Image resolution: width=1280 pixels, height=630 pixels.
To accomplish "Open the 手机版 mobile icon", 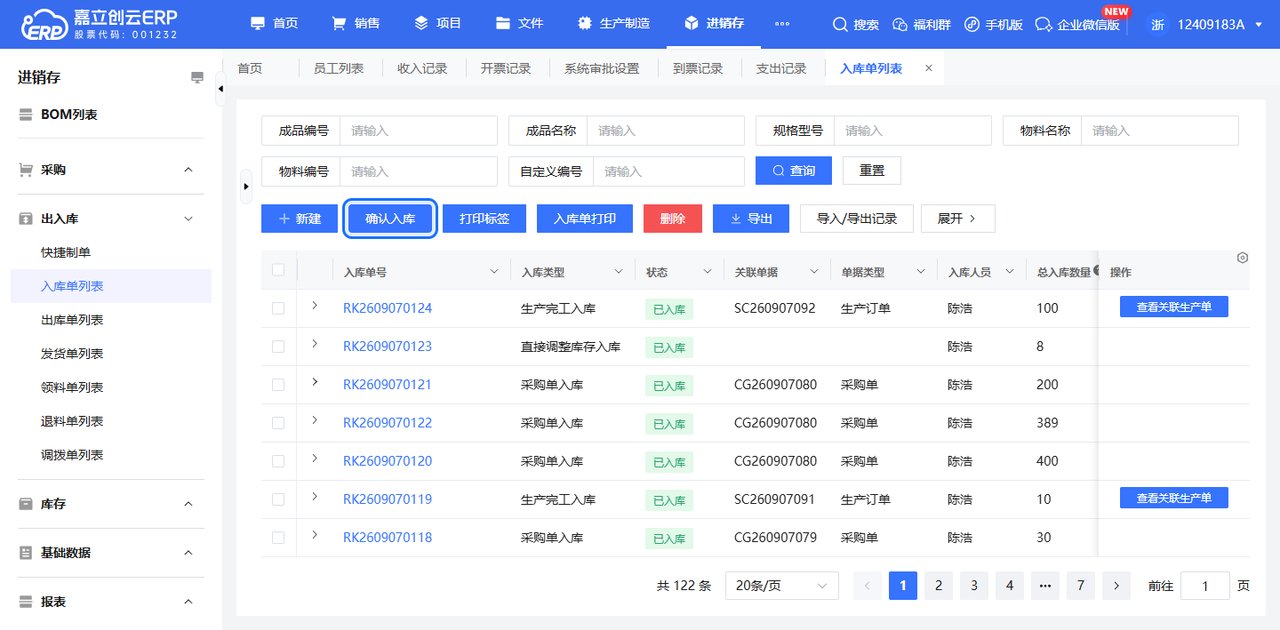I will 971,24.
